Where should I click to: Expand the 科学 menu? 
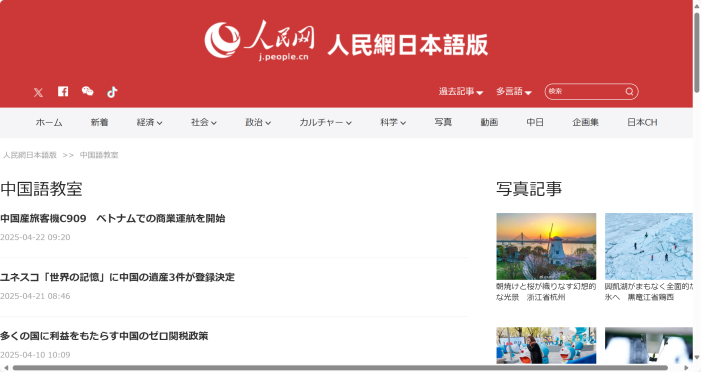tap(393, 123)
